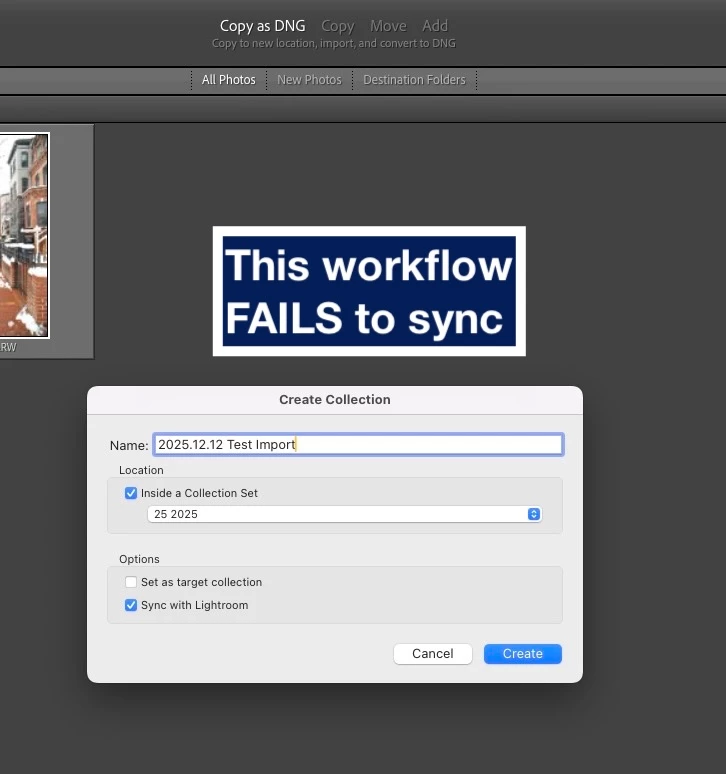Click the Options section label

click(x=139, y=559)
